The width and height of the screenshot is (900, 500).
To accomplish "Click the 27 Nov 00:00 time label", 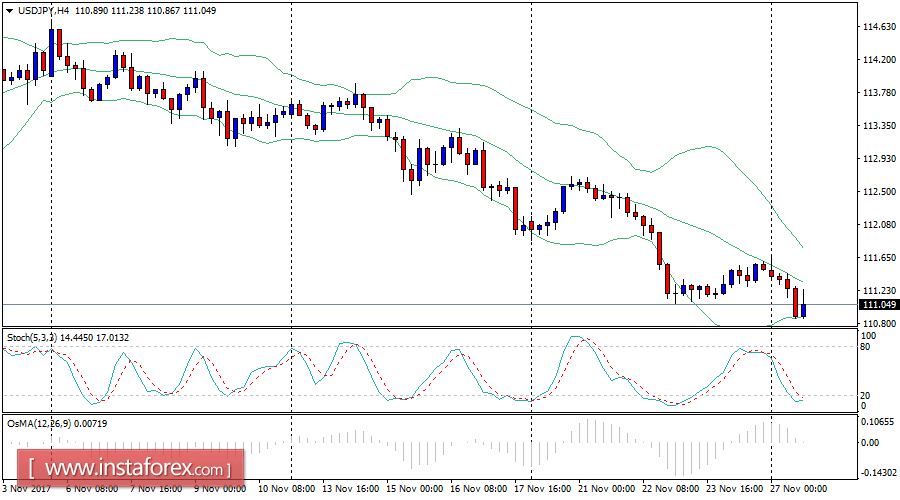I will click(x=798, y=489).
